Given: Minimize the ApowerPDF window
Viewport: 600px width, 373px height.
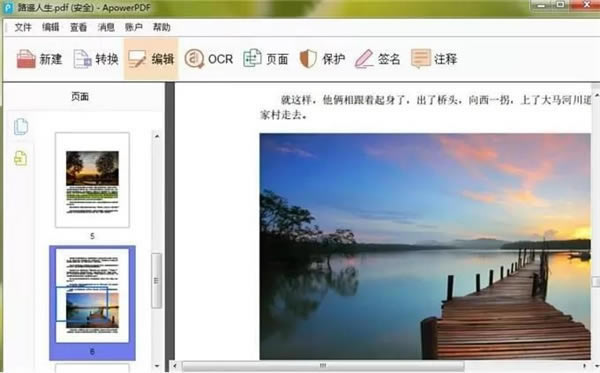Looking at the screenshot, I should click(x=541, y=5).
